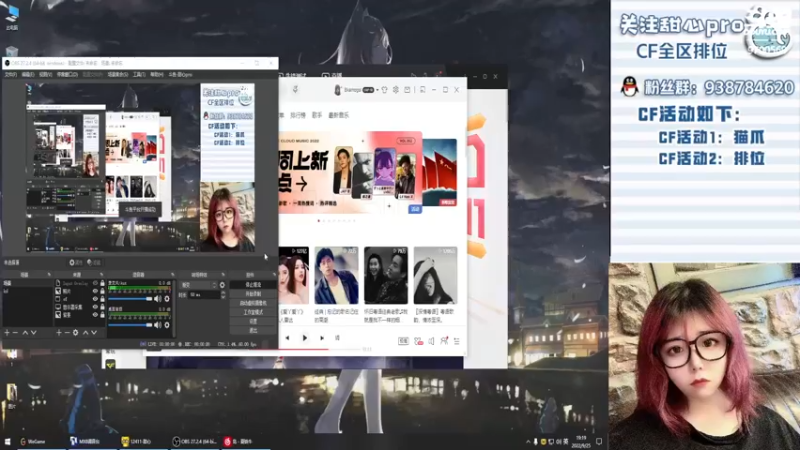Add a new source with plus icon
Screen dimensions: 800x450
coord(59,333)
